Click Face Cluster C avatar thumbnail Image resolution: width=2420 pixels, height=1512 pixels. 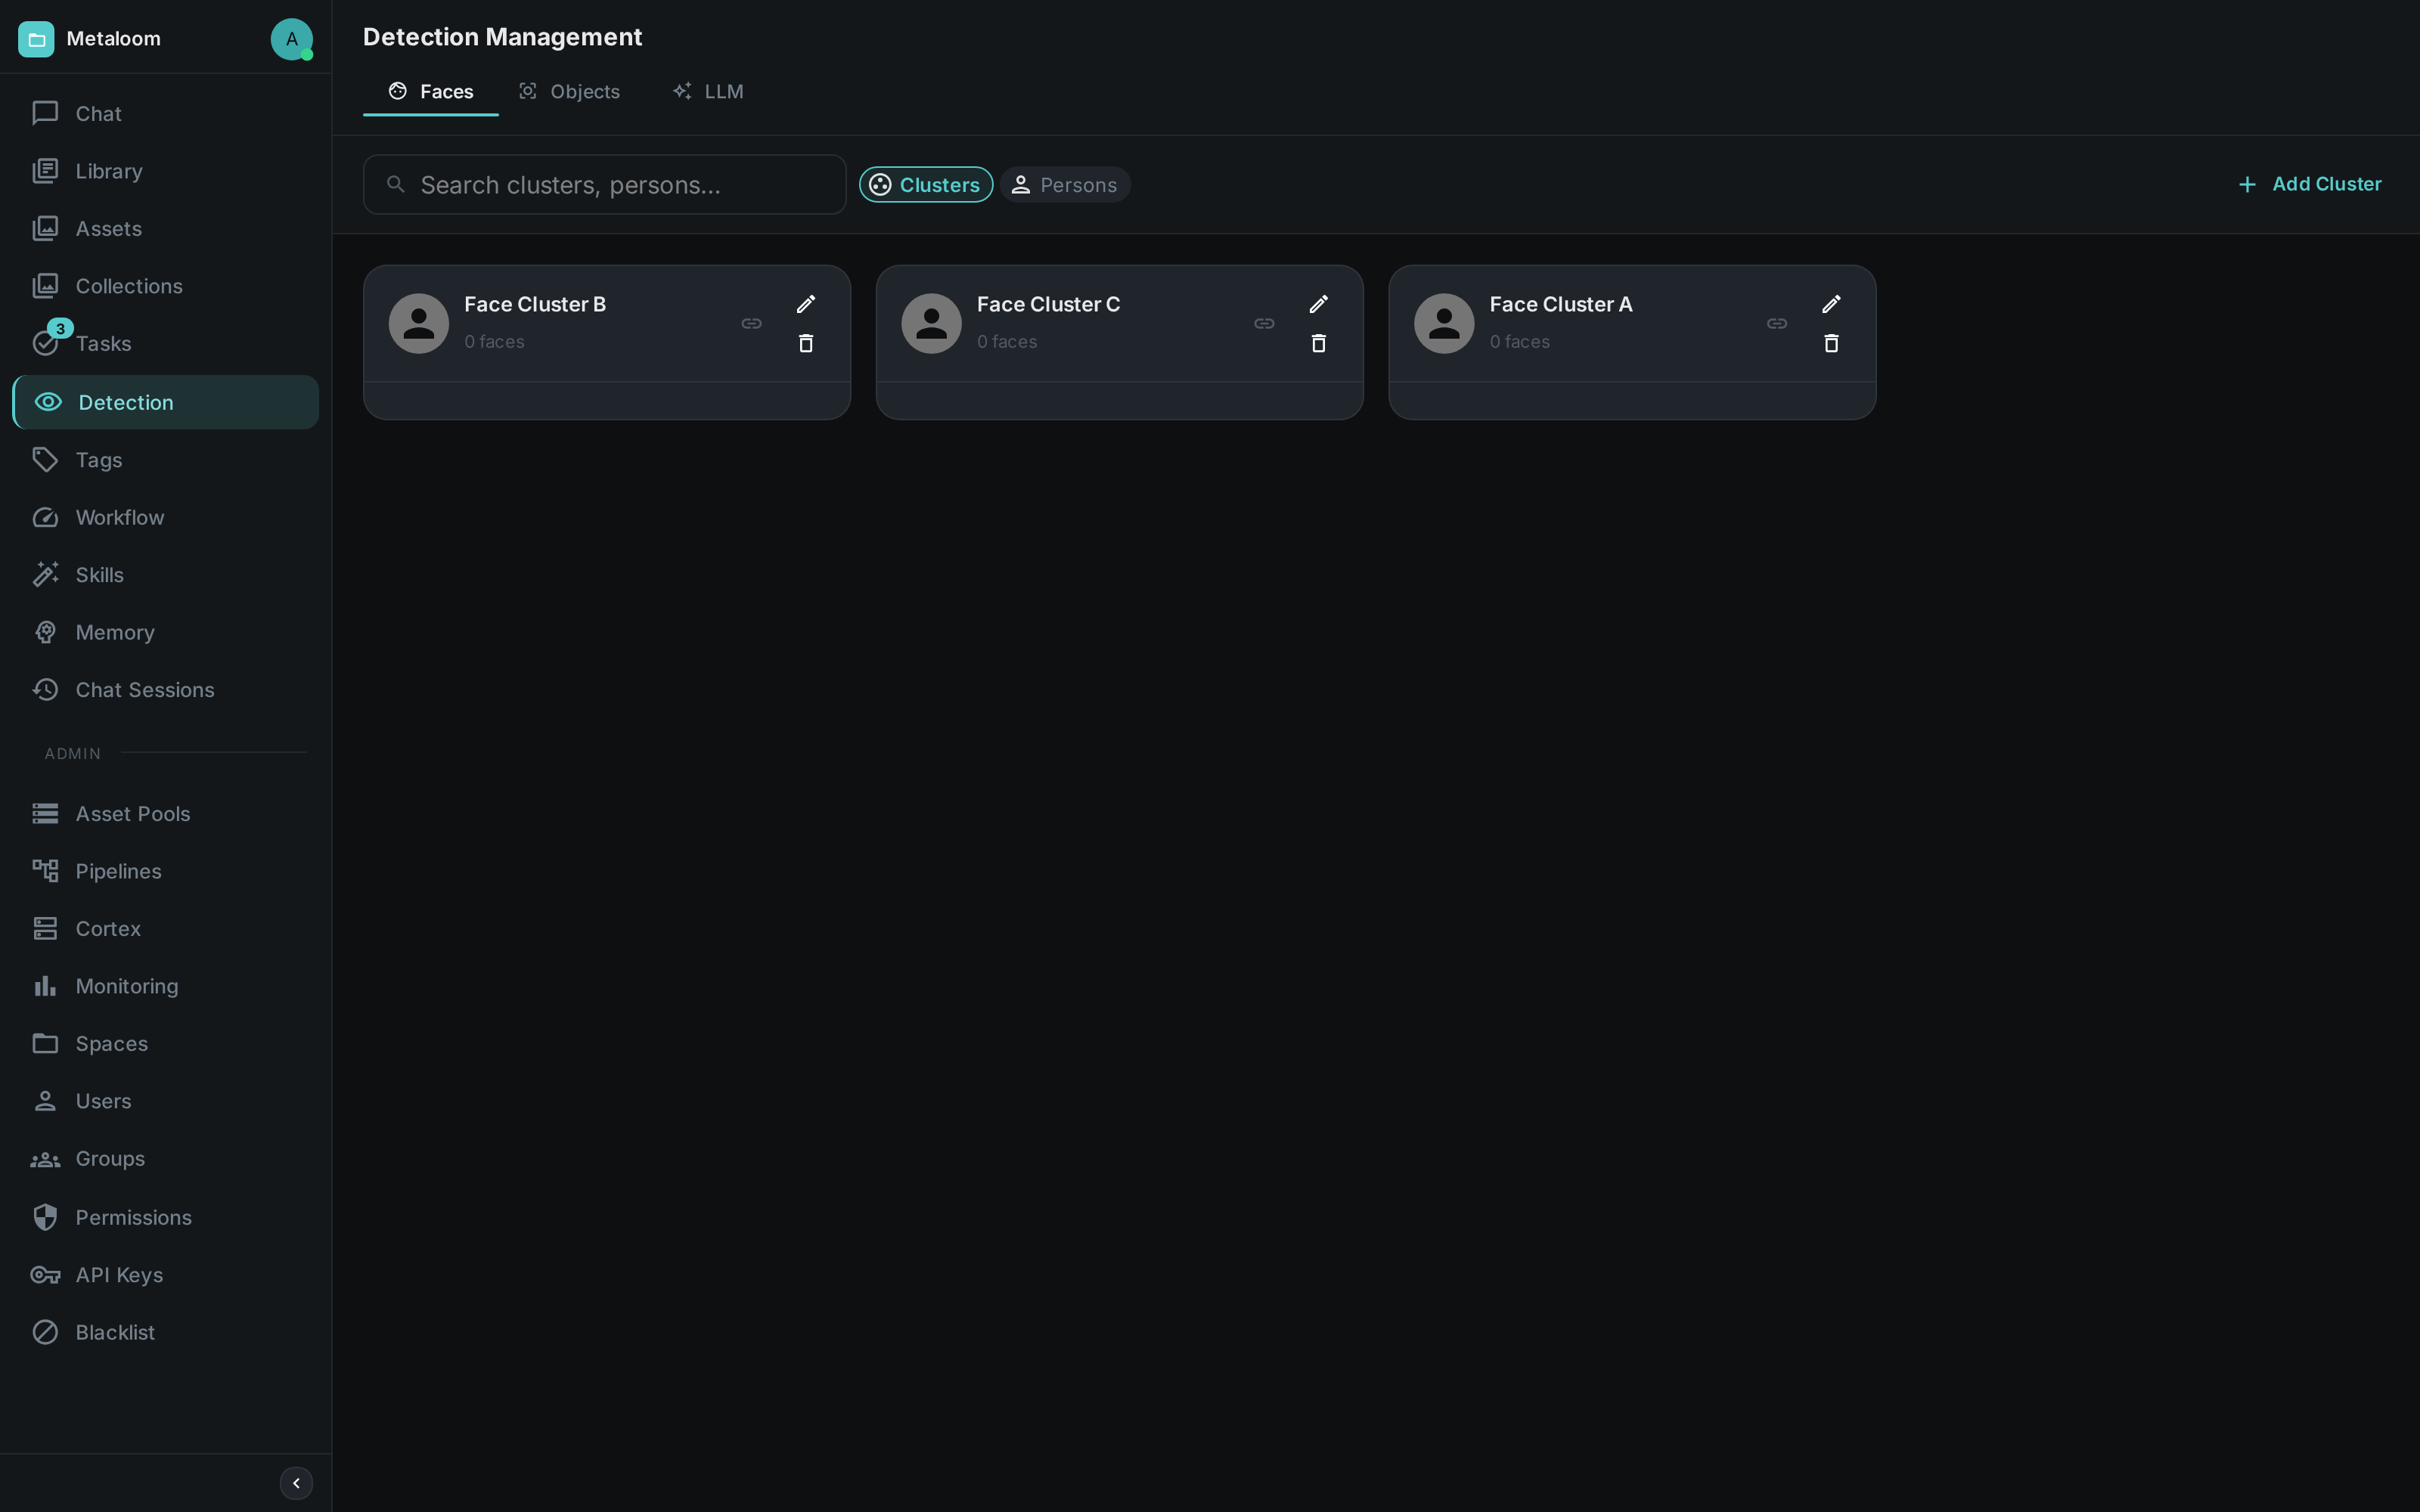(x=932, y=324)
